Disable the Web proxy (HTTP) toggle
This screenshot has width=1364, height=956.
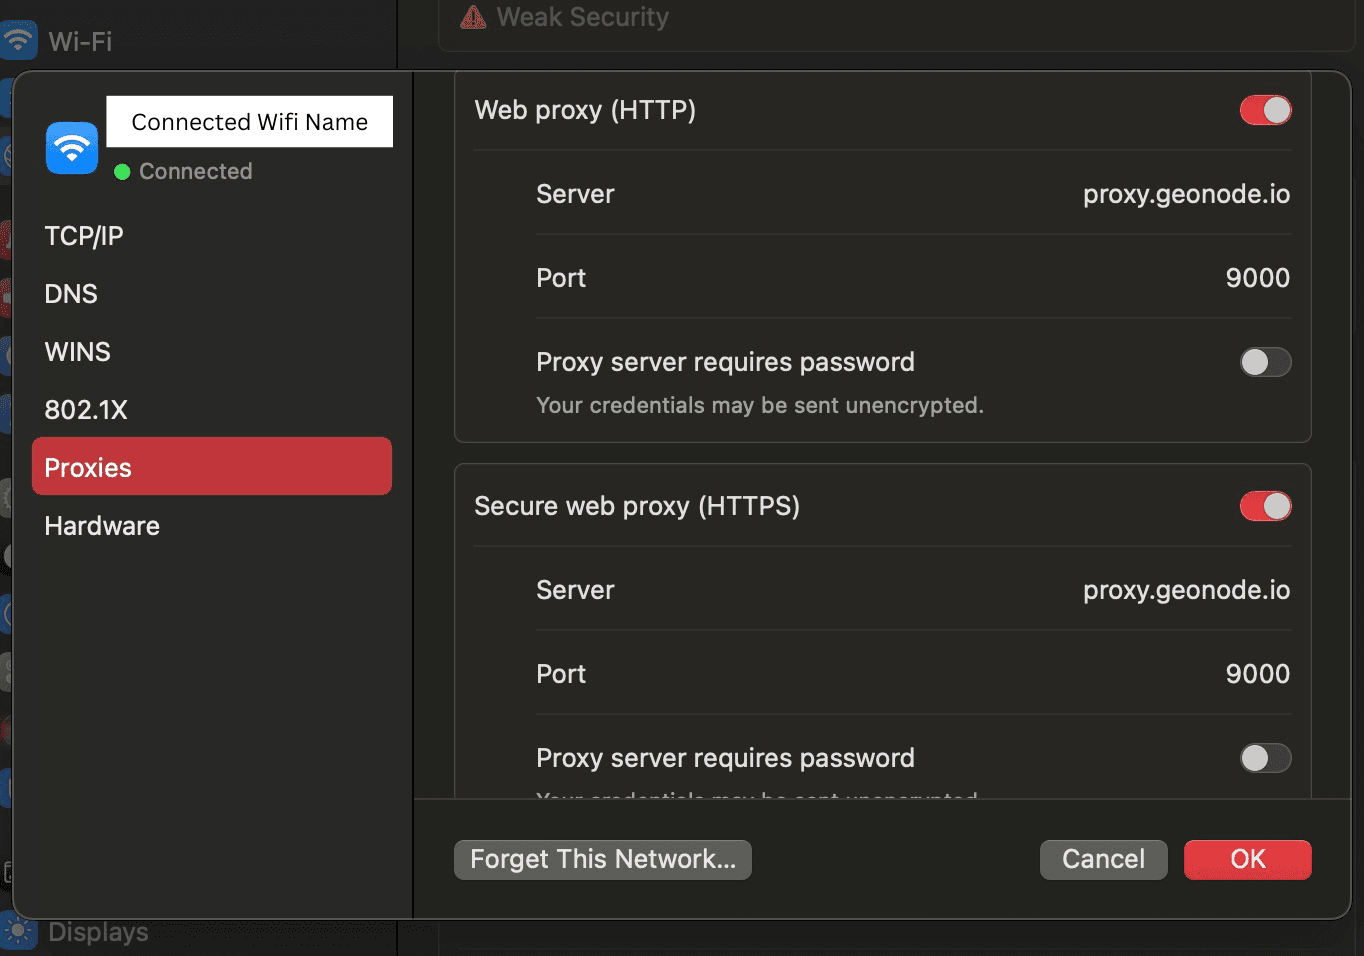pos(1265,110)
